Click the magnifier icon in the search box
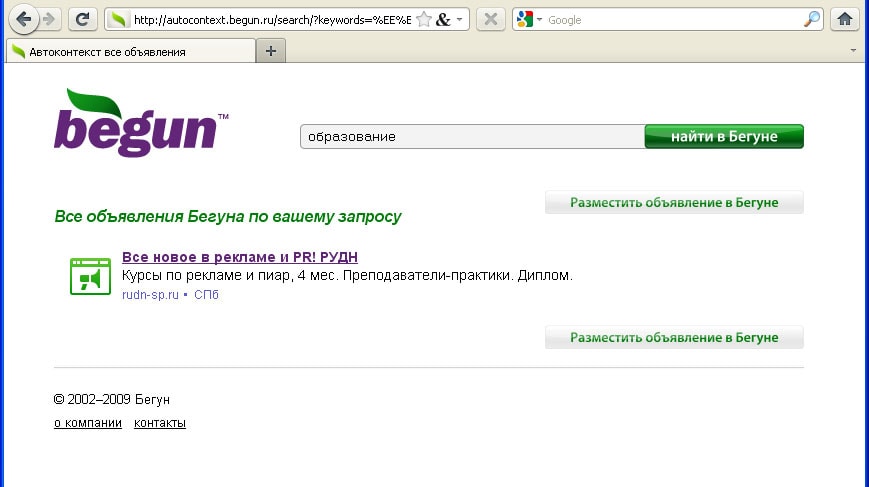The width and height of the screenshot is (869, 487). [811, 19]
